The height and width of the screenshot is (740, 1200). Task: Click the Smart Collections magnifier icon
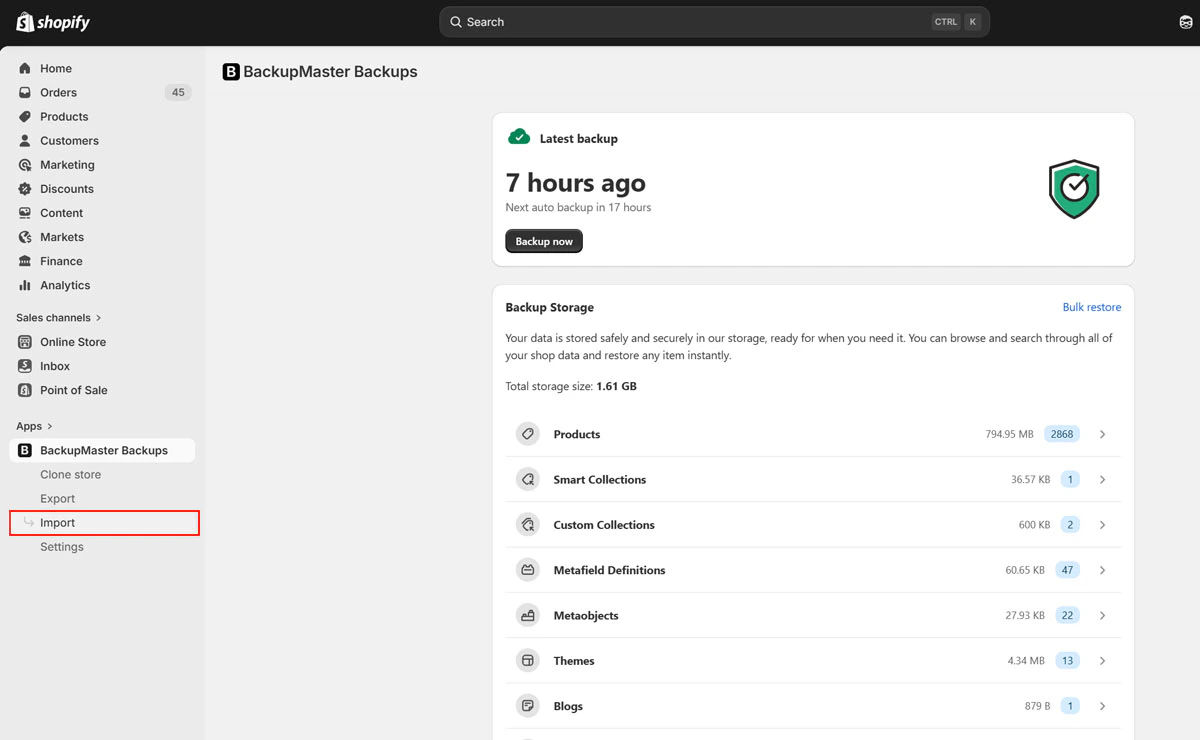coord(527,479)
